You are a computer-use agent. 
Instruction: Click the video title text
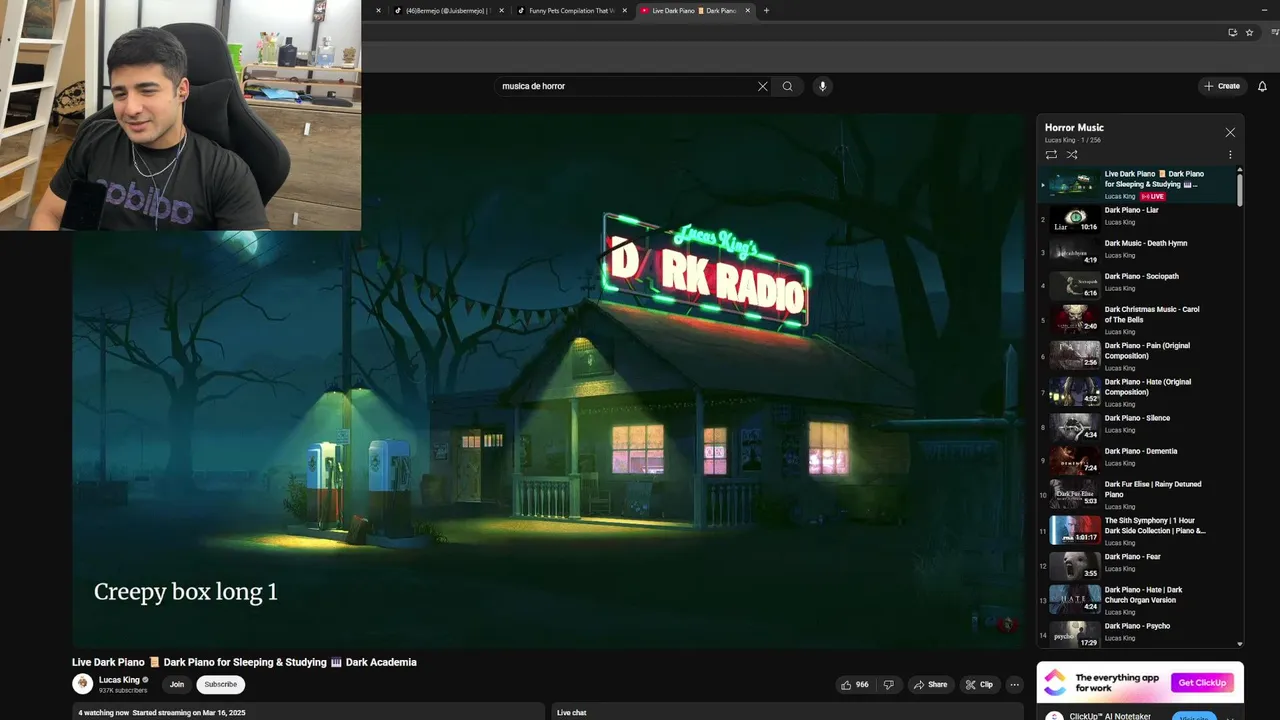coord(244,662)
